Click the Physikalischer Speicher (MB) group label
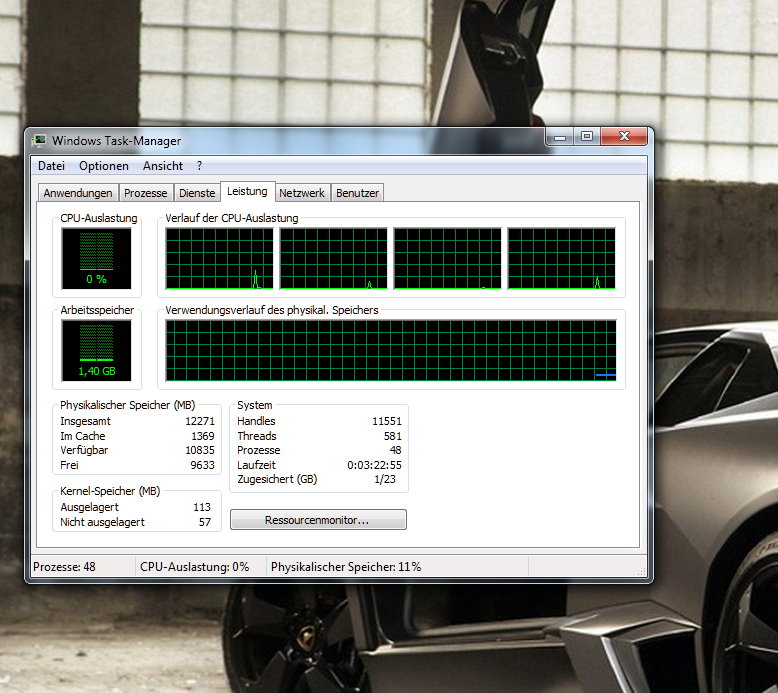The image size is (778, 693). (x=128, y=405)
